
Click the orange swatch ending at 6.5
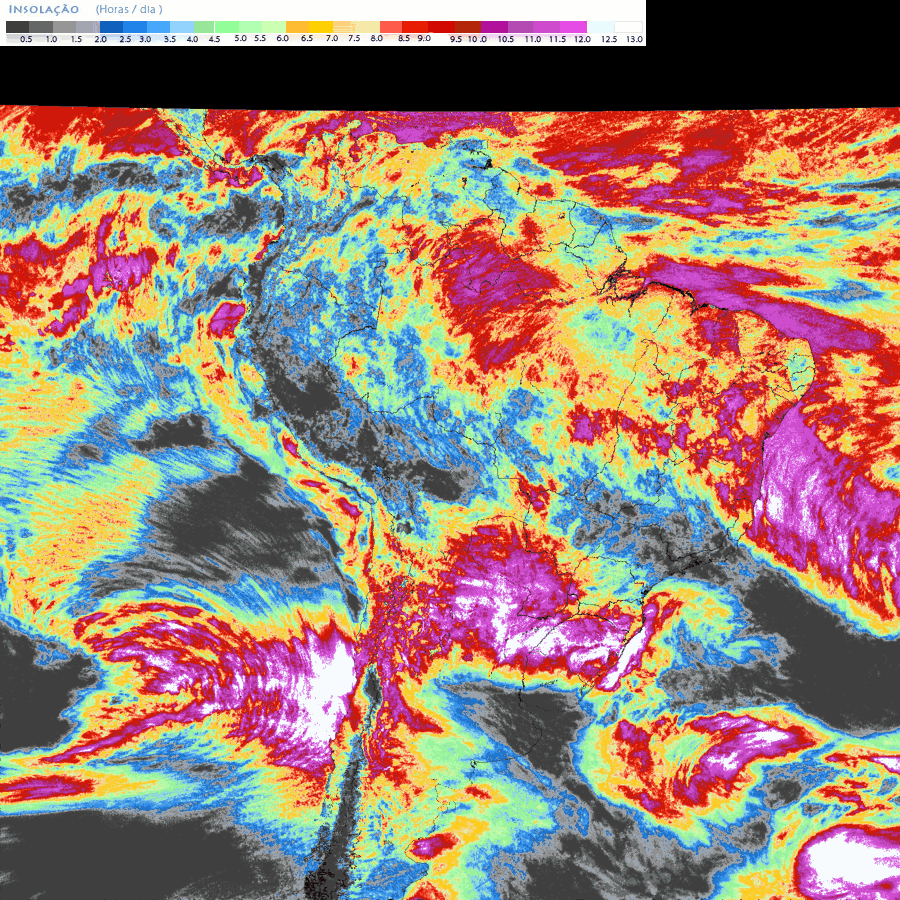pos(297,27)
